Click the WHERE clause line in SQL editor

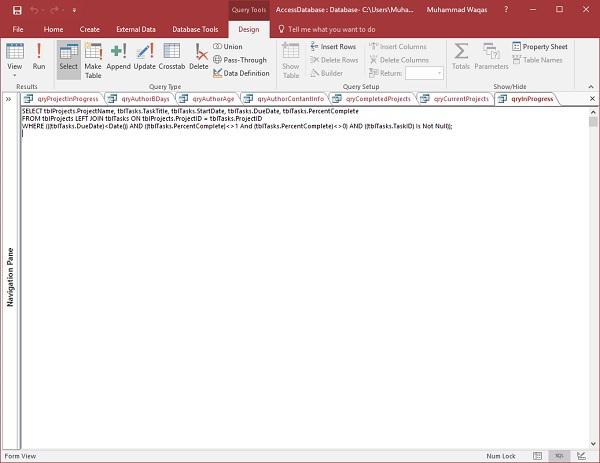pos(237,126)
